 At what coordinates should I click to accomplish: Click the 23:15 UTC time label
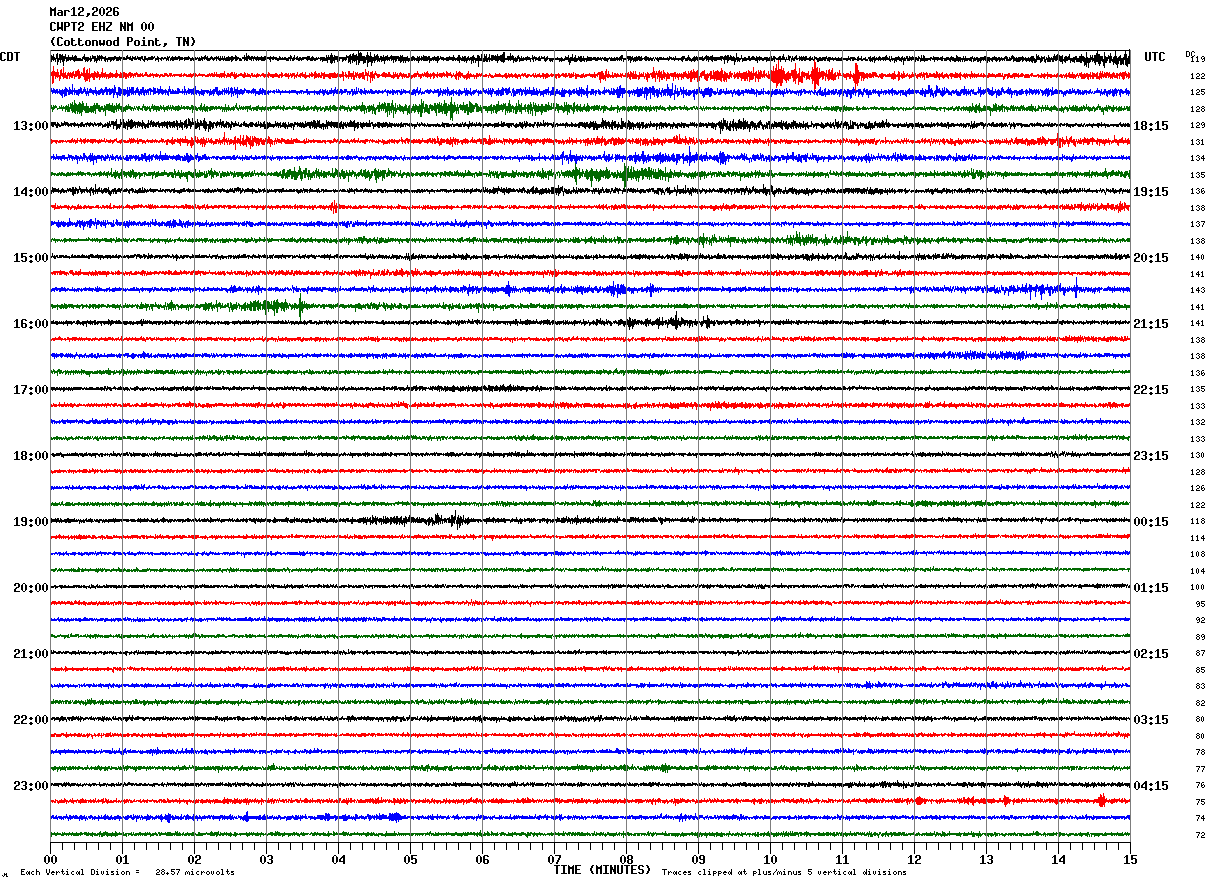1151,456
